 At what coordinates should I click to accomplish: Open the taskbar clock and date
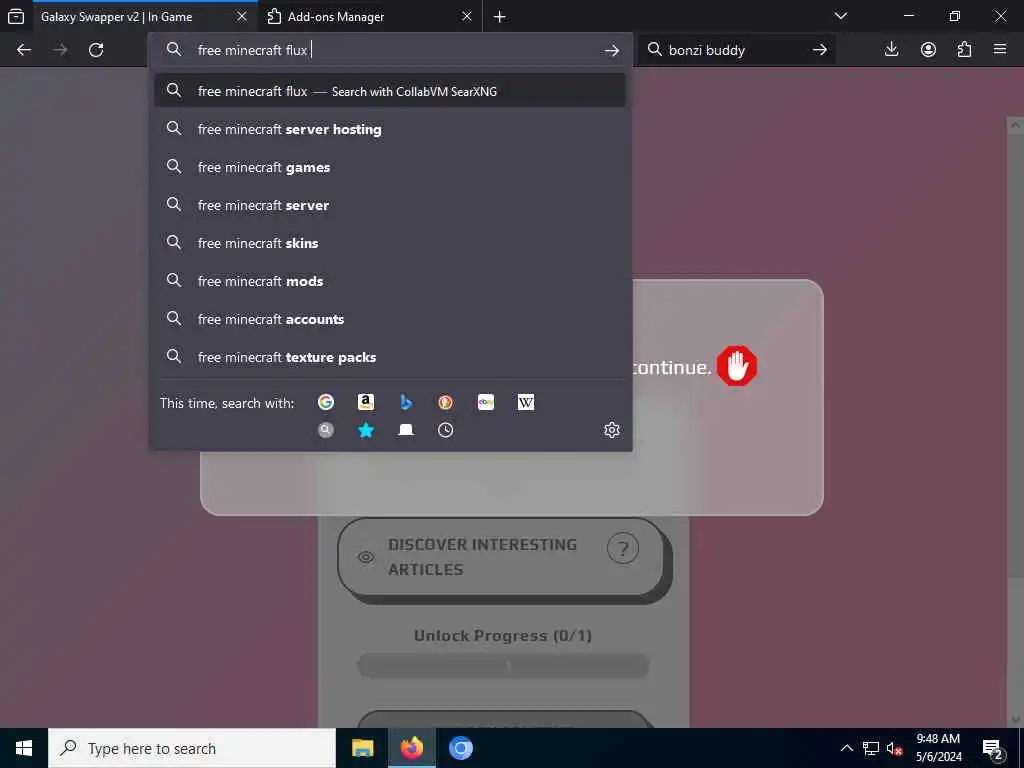[938, 748]
